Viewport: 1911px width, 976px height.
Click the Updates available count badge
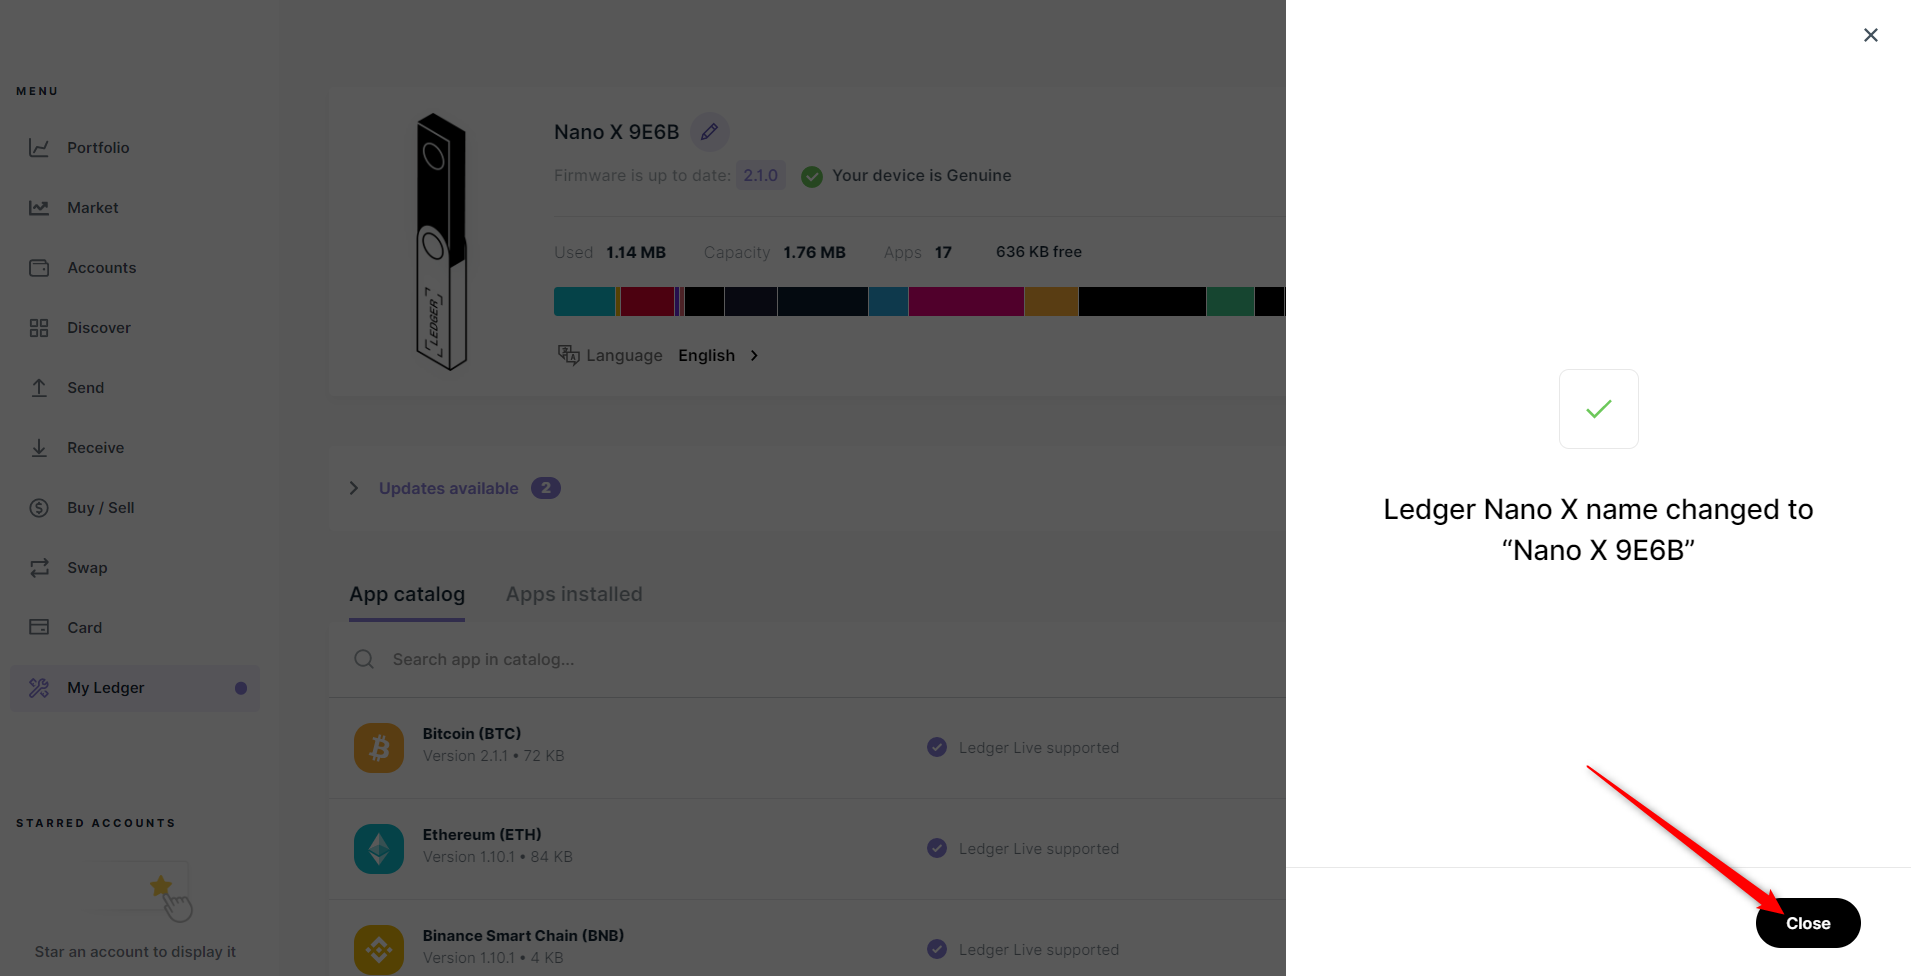point(546,488)
